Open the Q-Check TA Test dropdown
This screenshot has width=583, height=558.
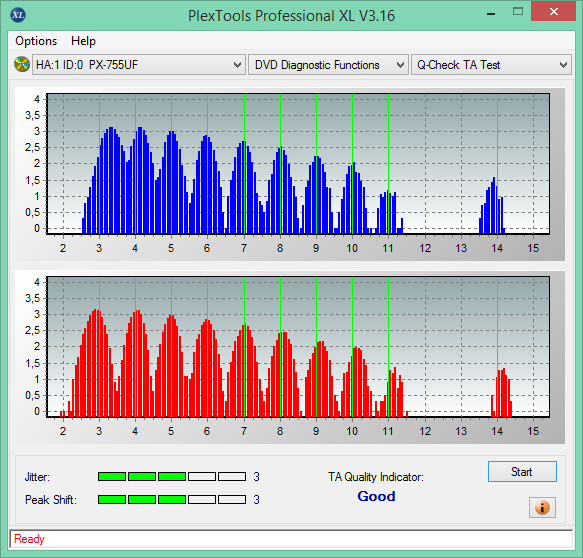click(491, 65)
